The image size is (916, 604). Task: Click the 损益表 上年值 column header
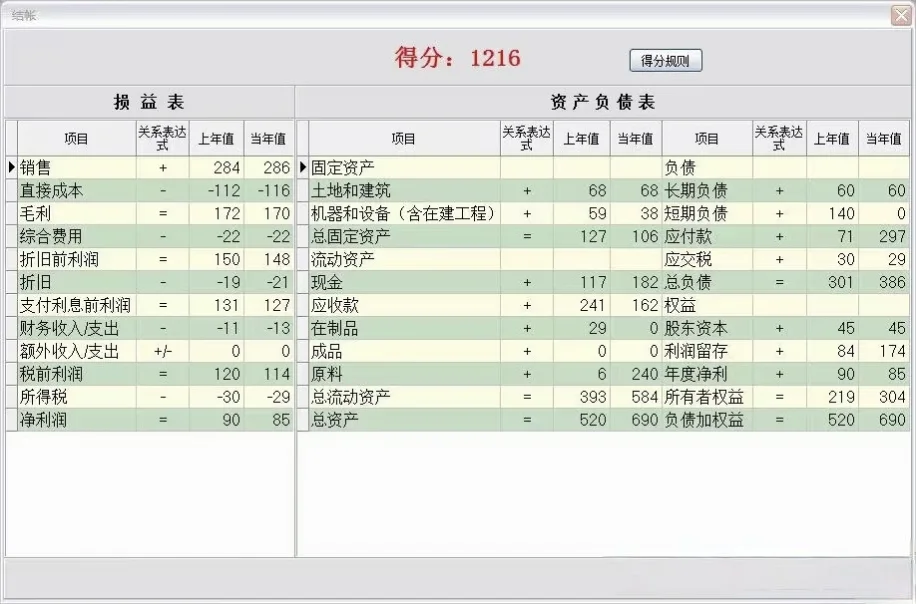[216, 138]
